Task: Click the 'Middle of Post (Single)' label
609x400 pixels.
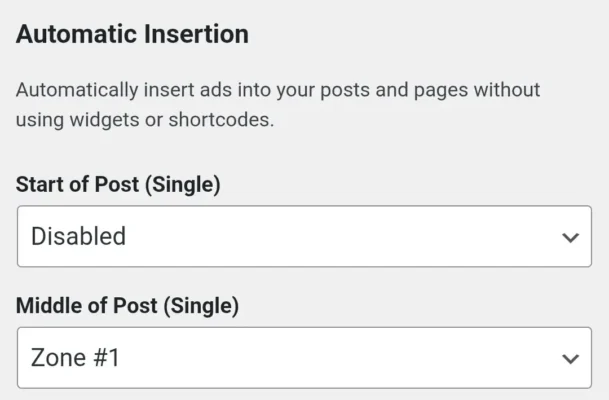Action: [x=127, y=305]
